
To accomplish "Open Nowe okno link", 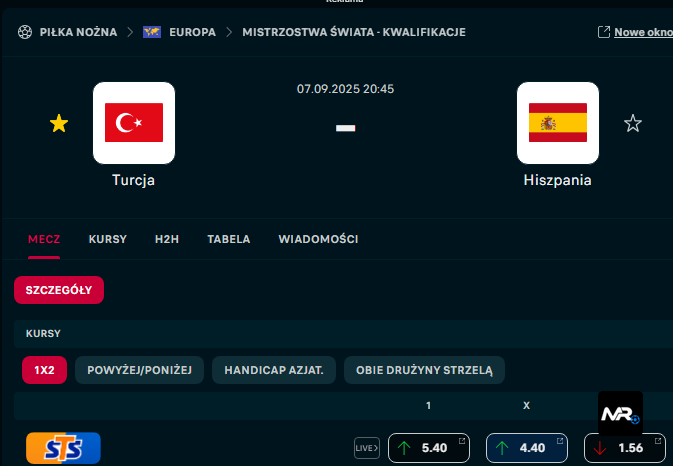I will click(641, 32).
